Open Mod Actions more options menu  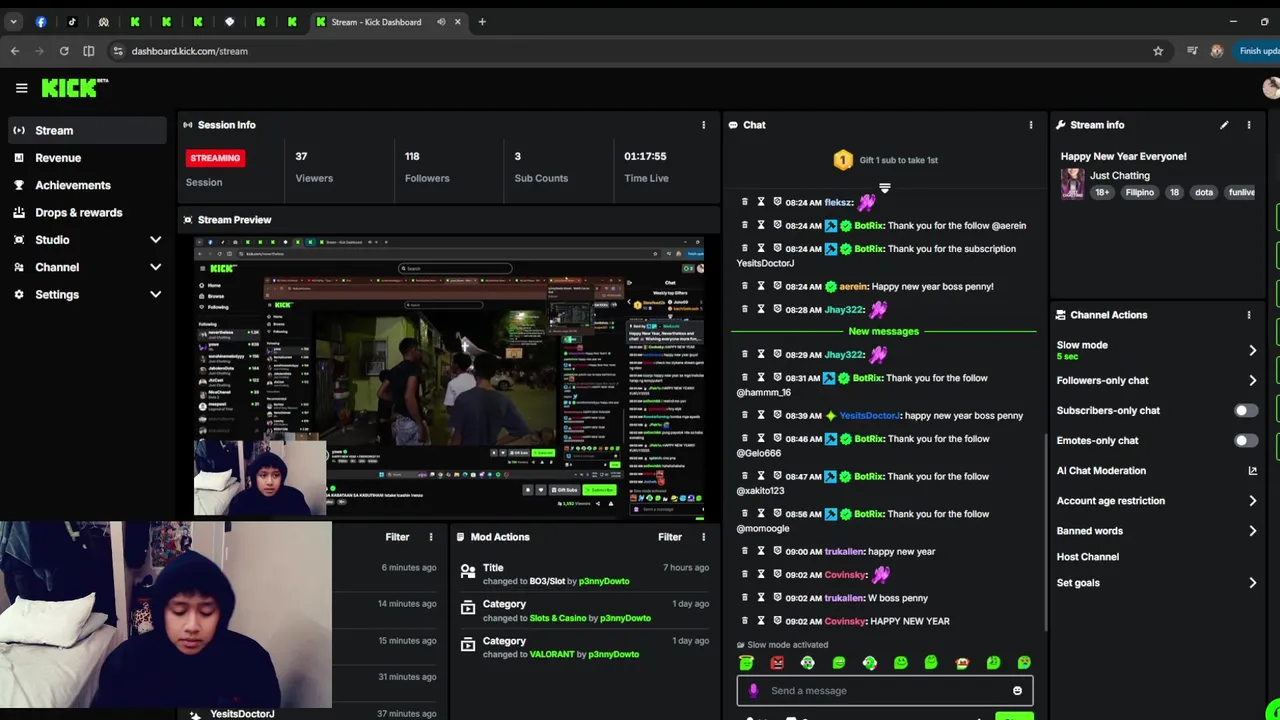point(703,537)
